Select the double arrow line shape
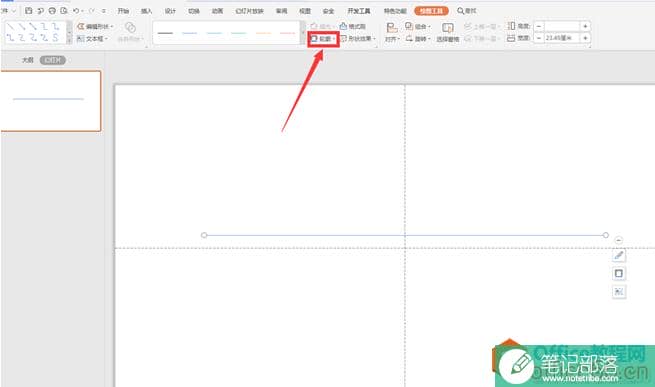 point(33,26)
